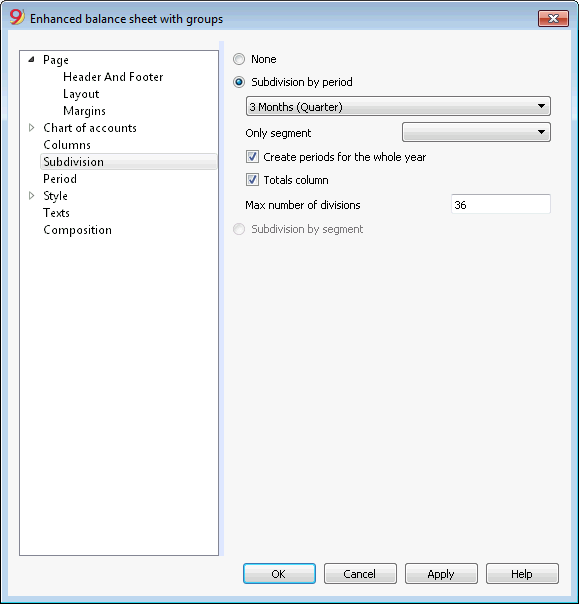This screenshot has height=604, width=579.
Task: Confirm settings with the OK button
Action: 279,574
